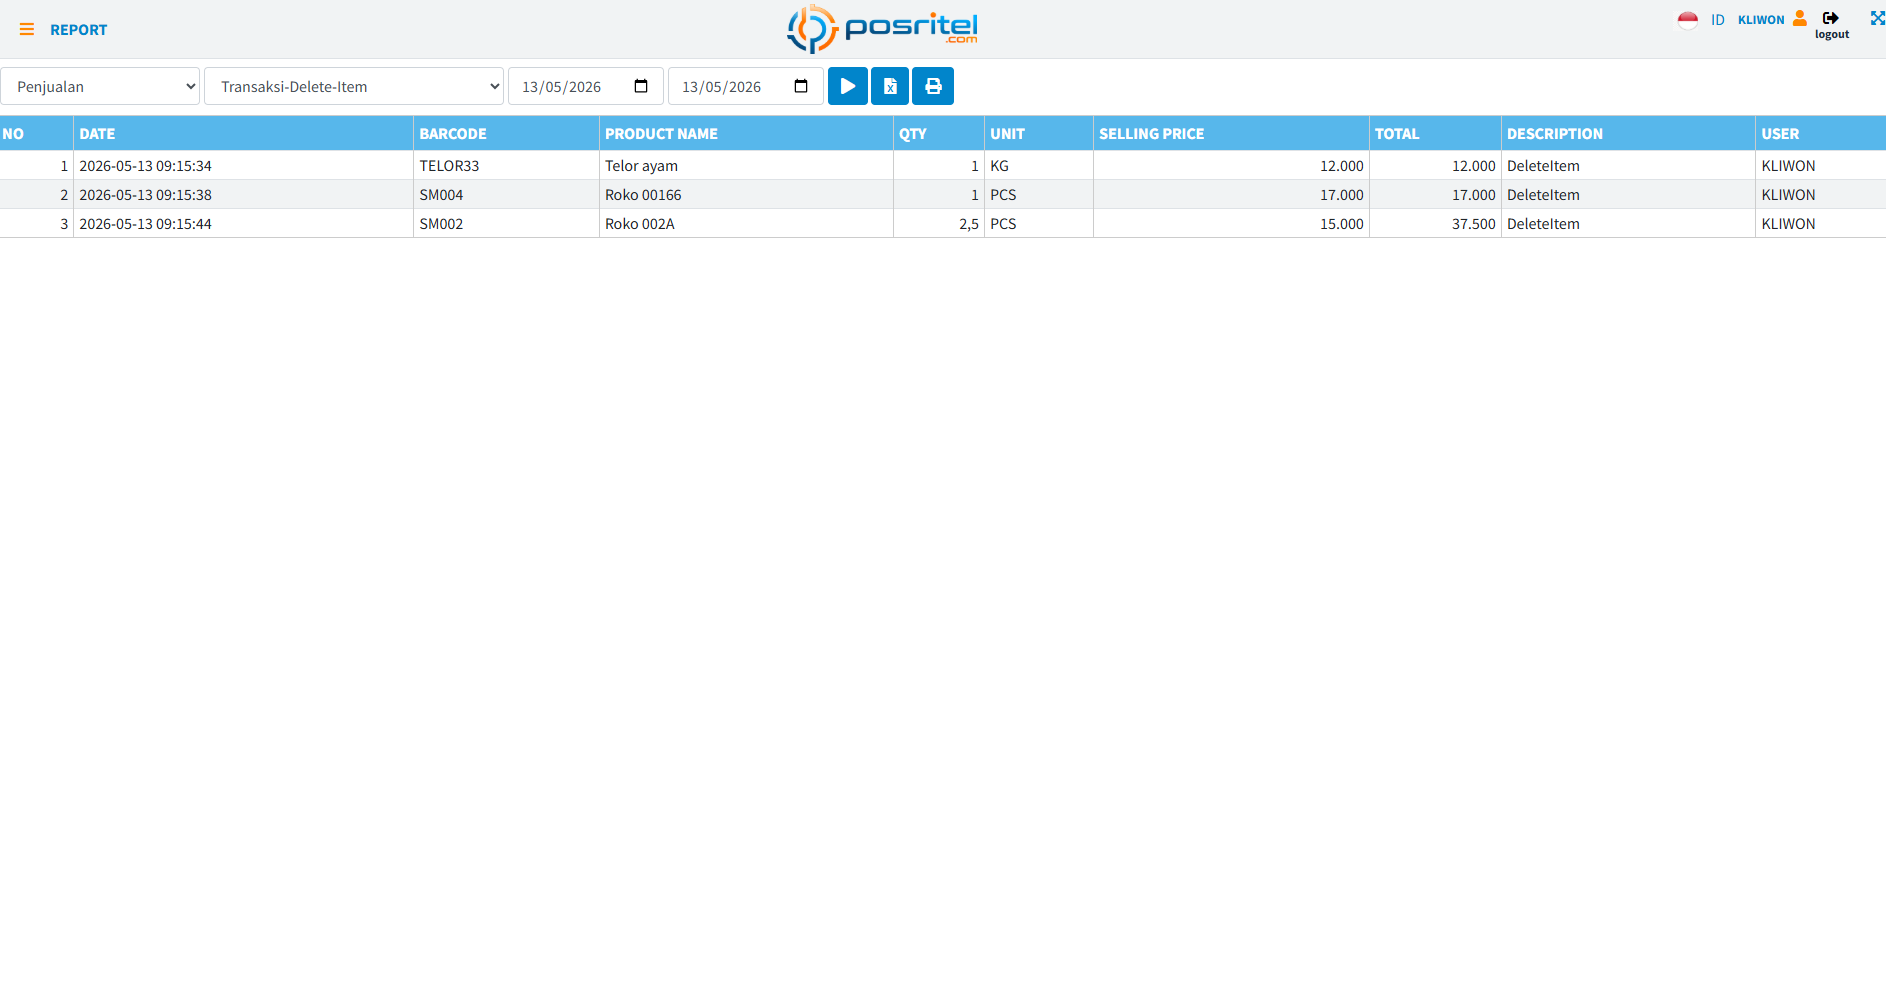1886x992 pixels.
Task: Click the end date field
Action: click(x=746, y=86)
